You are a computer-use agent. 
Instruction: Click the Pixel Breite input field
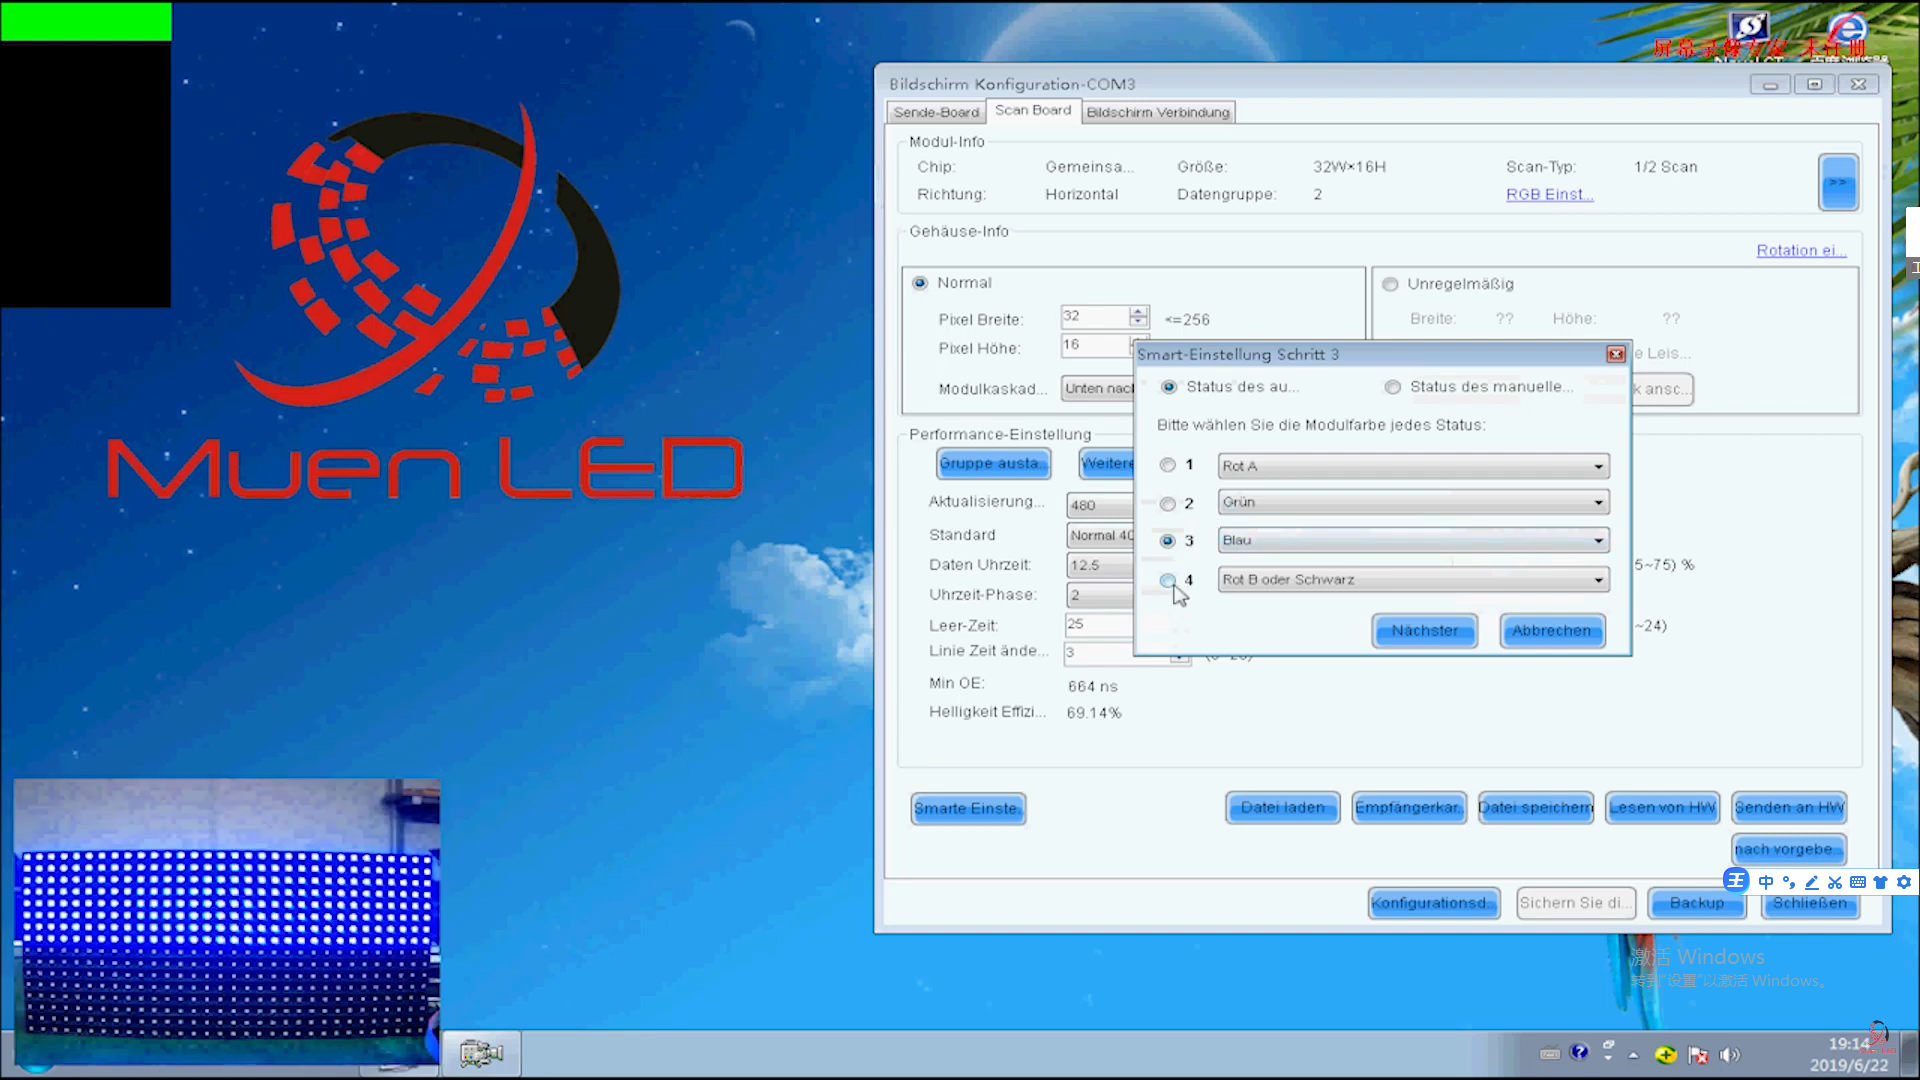1094,316
